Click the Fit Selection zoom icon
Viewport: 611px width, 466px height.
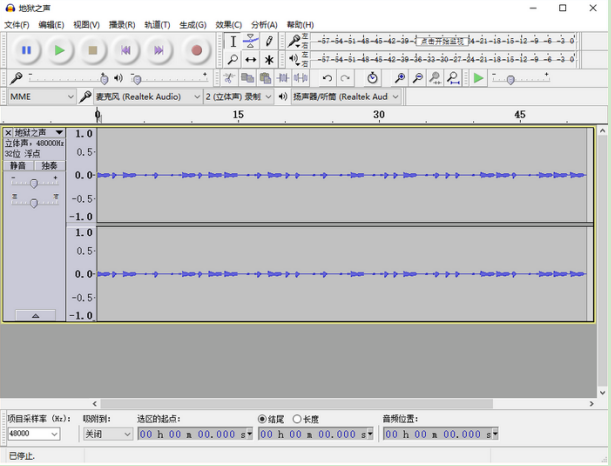tap(435, 78)
